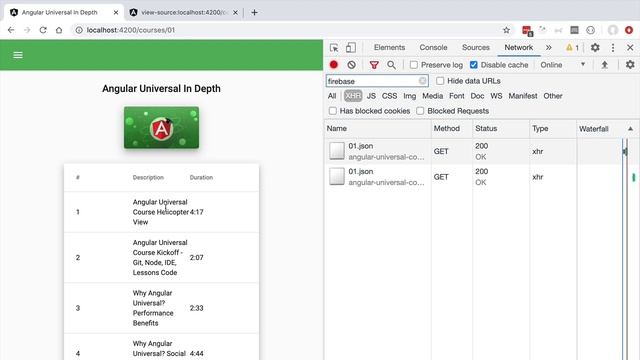Select the first 01.json request row

coord(482,151)
